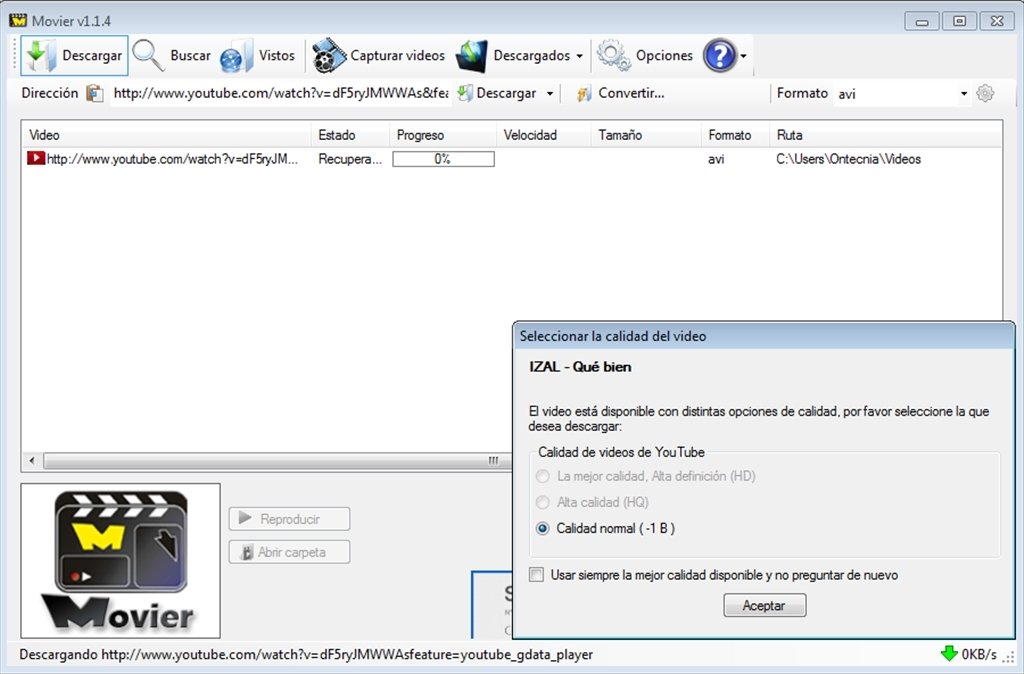Screen dimensions: 1024x674
Task: Open the Vistos globe icon
Action: (x=236, y=56)
